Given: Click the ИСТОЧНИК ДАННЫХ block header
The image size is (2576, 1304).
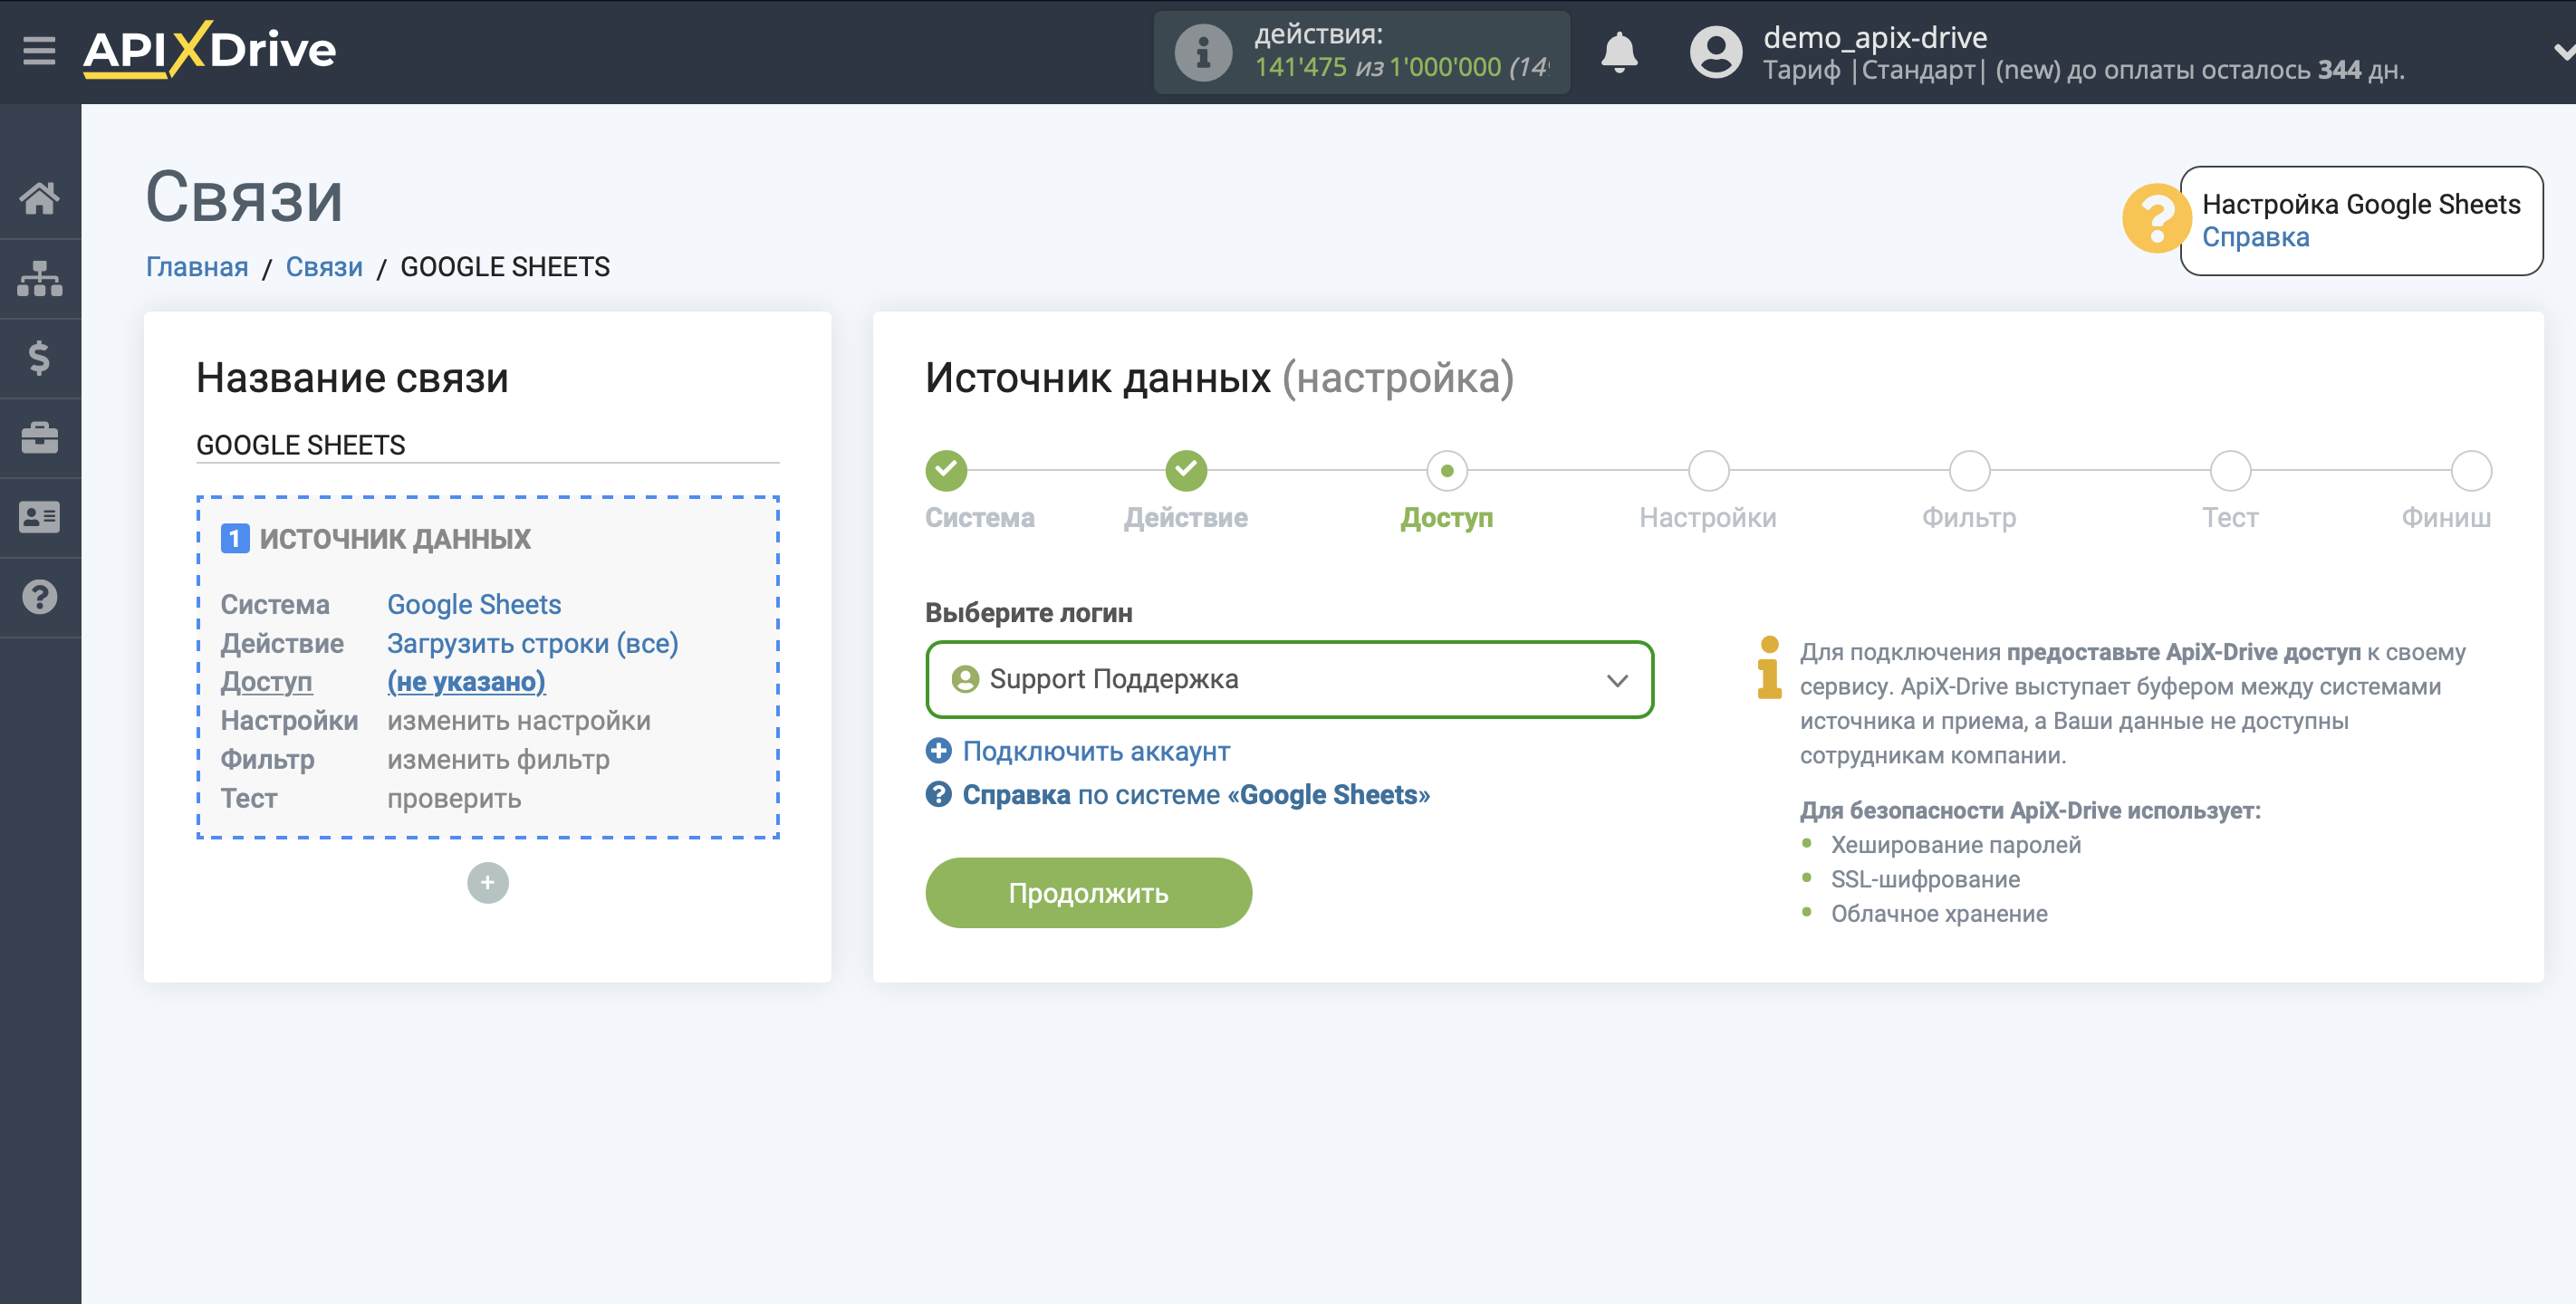Looking at the screenshot, I should click(395, 539).
